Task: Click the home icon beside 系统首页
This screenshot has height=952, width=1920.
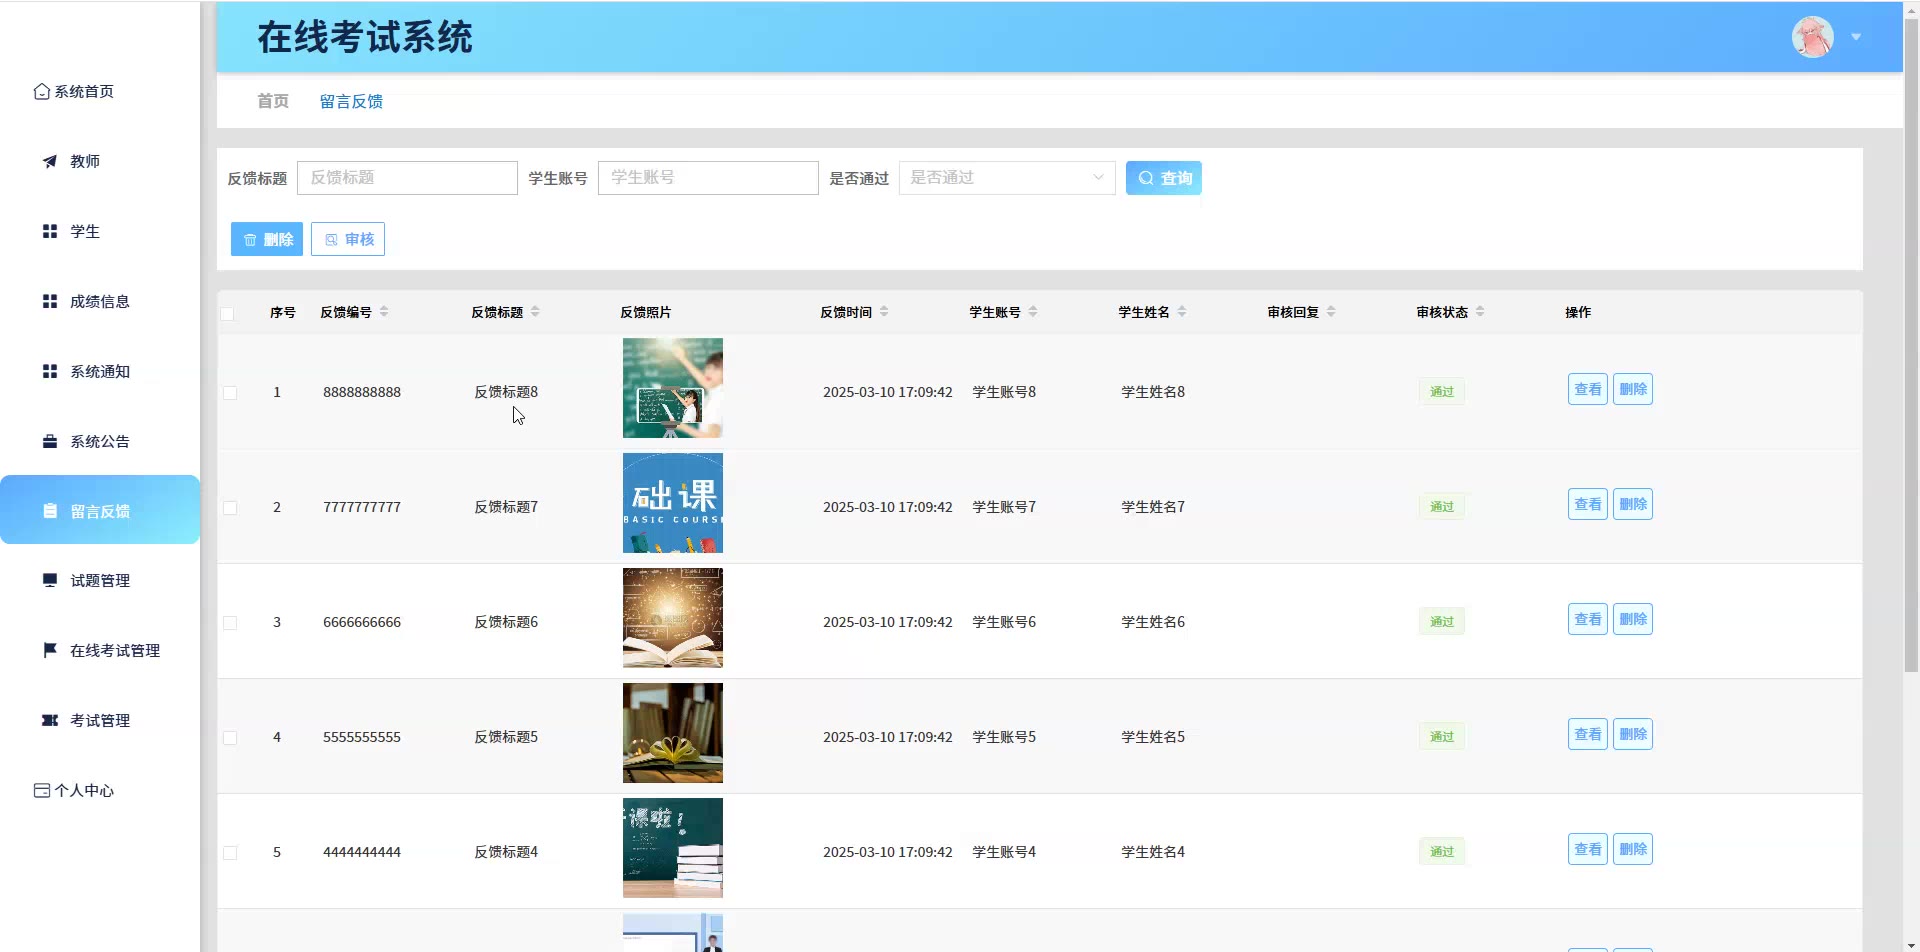Action: pos(41,92)
